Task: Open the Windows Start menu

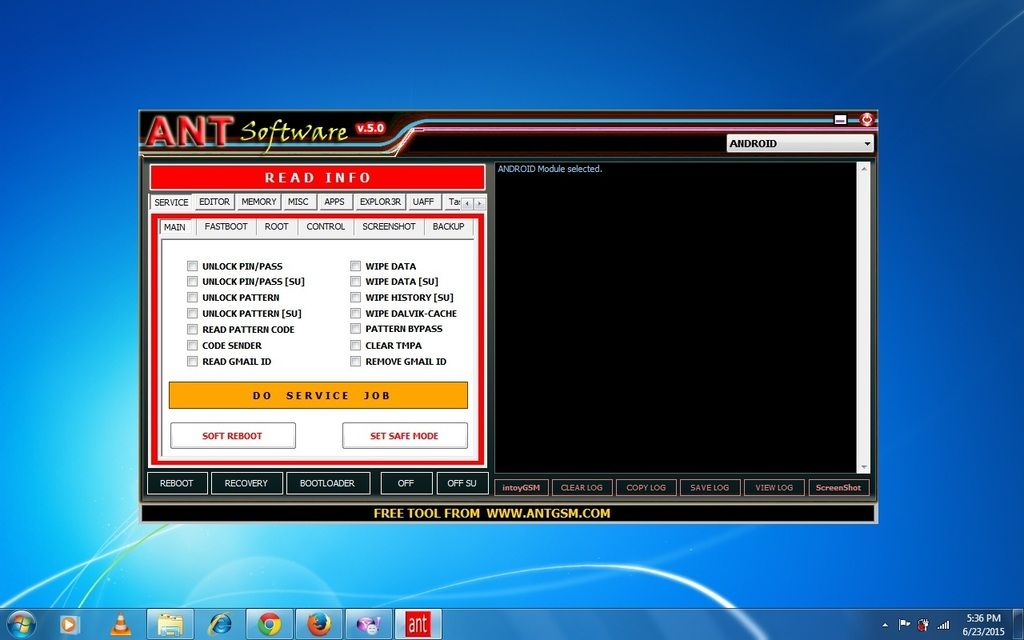Action: 22,624
